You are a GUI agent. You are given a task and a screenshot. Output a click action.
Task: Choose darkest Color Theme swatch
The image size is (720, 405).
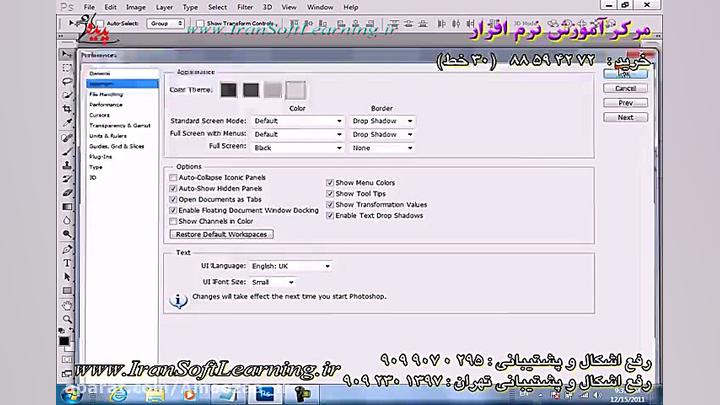click(228, 90)
